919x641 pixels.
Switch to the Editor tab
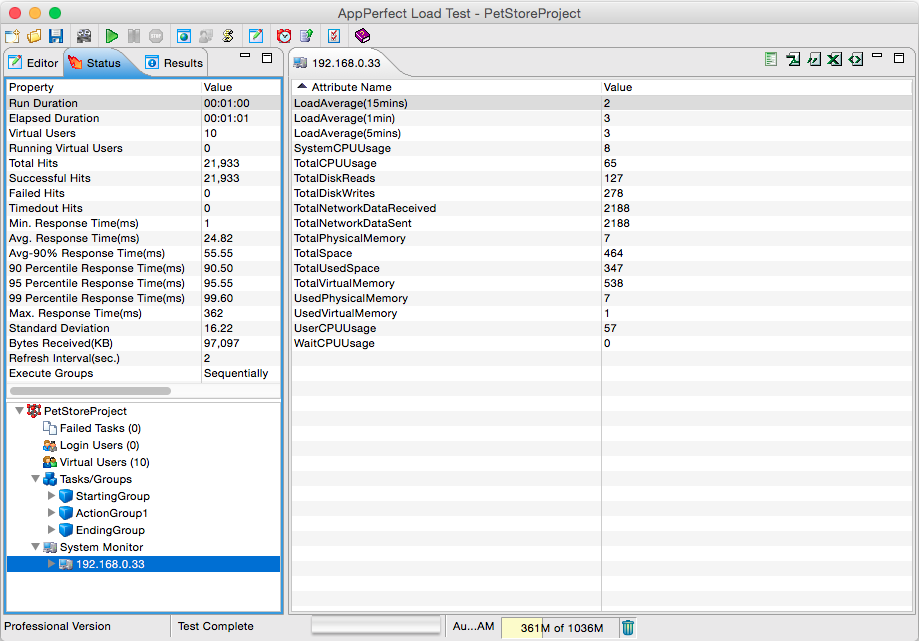(33, 63)
